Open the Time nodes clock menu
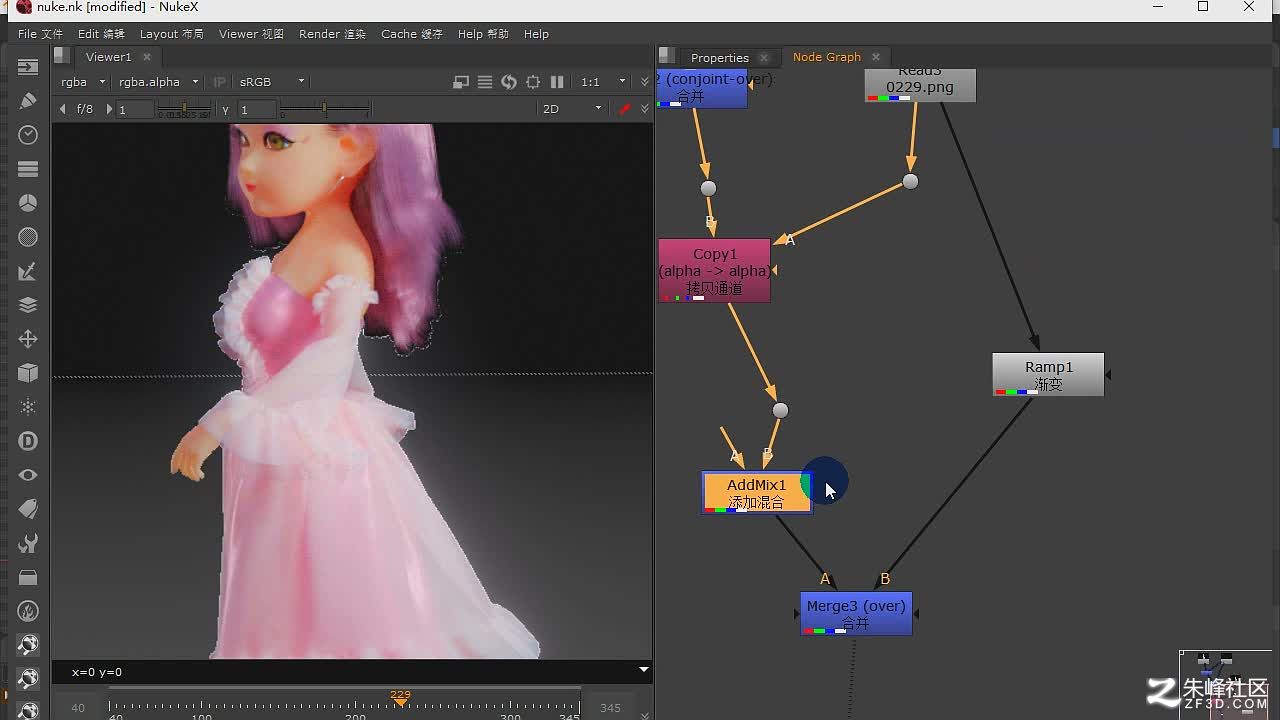Image resolution: width=1280 pixels, height=720 pixels. pos(28,135)
